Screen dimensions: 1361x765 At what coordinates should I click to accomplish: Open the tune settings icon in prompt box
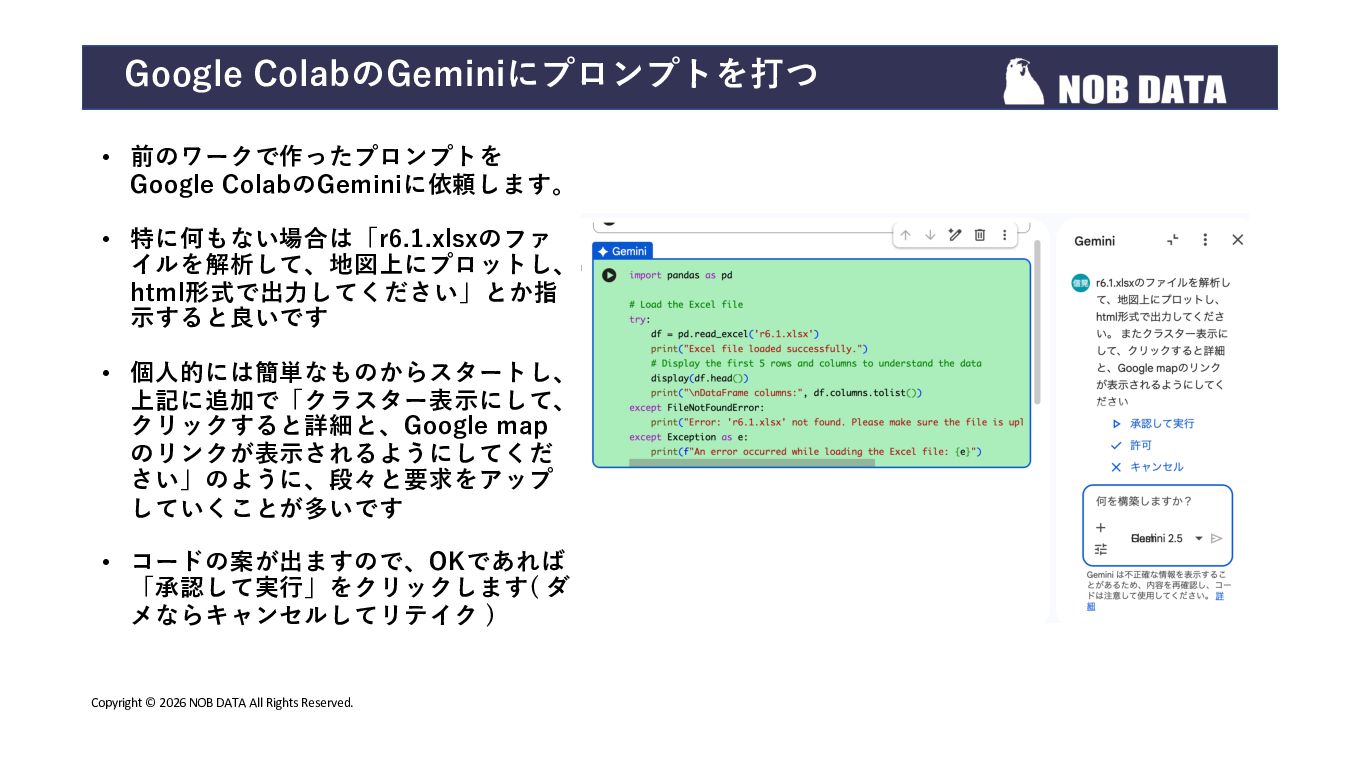point(1101,549)
